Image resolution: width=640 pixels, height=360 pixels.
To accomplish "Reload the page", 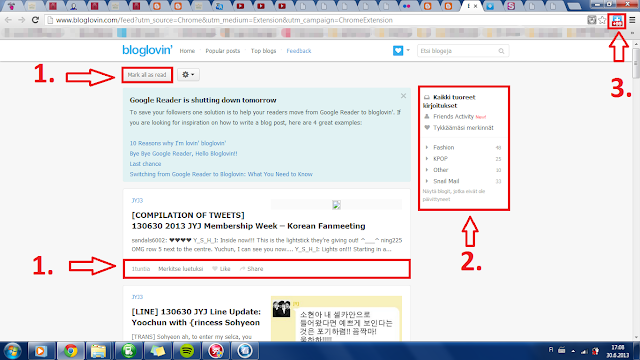I will pyautogui.click(x=35, y=20).
